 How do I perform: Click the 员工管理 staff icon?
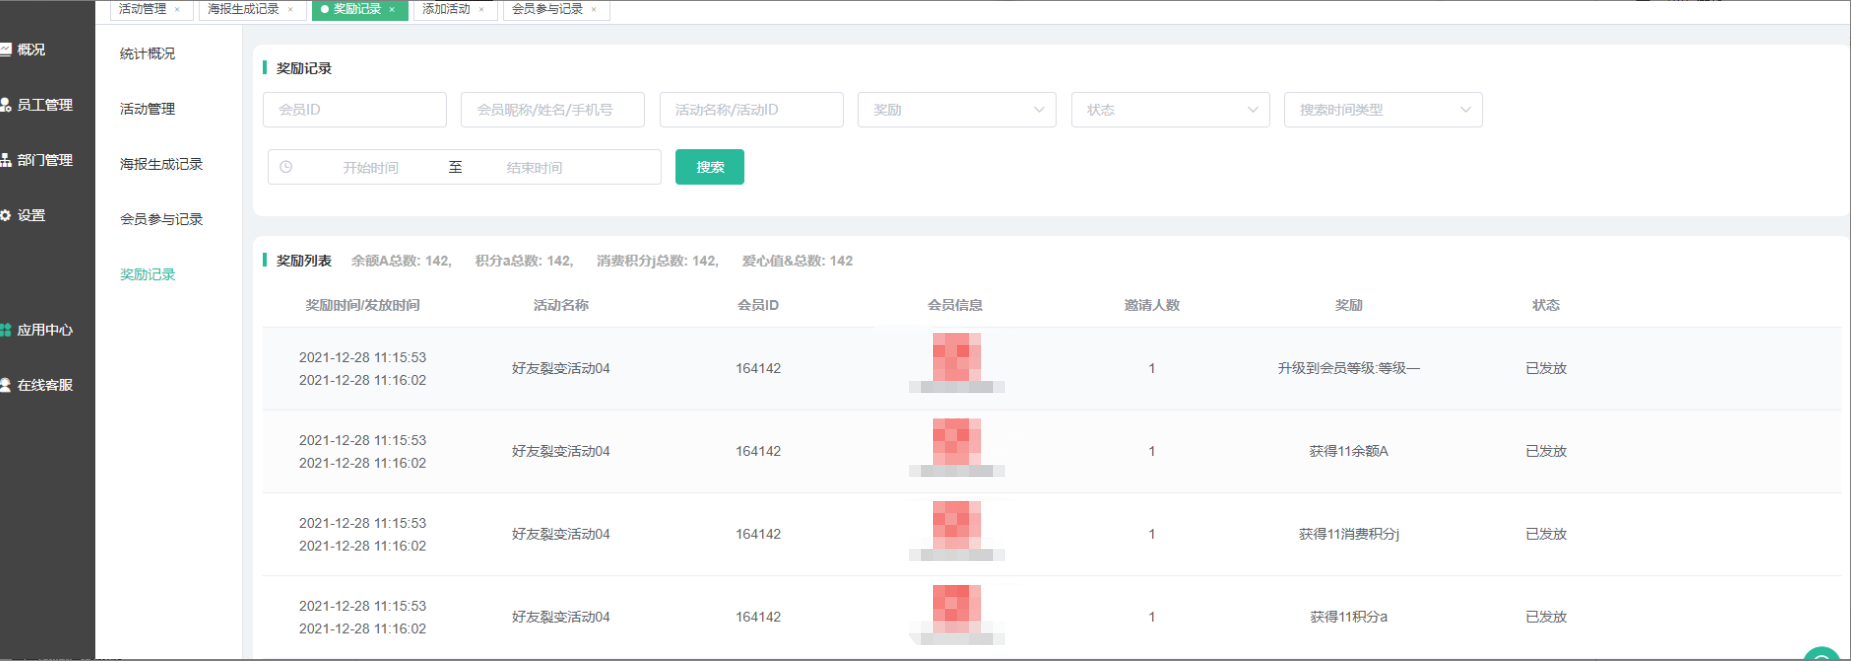click(6, 105)
